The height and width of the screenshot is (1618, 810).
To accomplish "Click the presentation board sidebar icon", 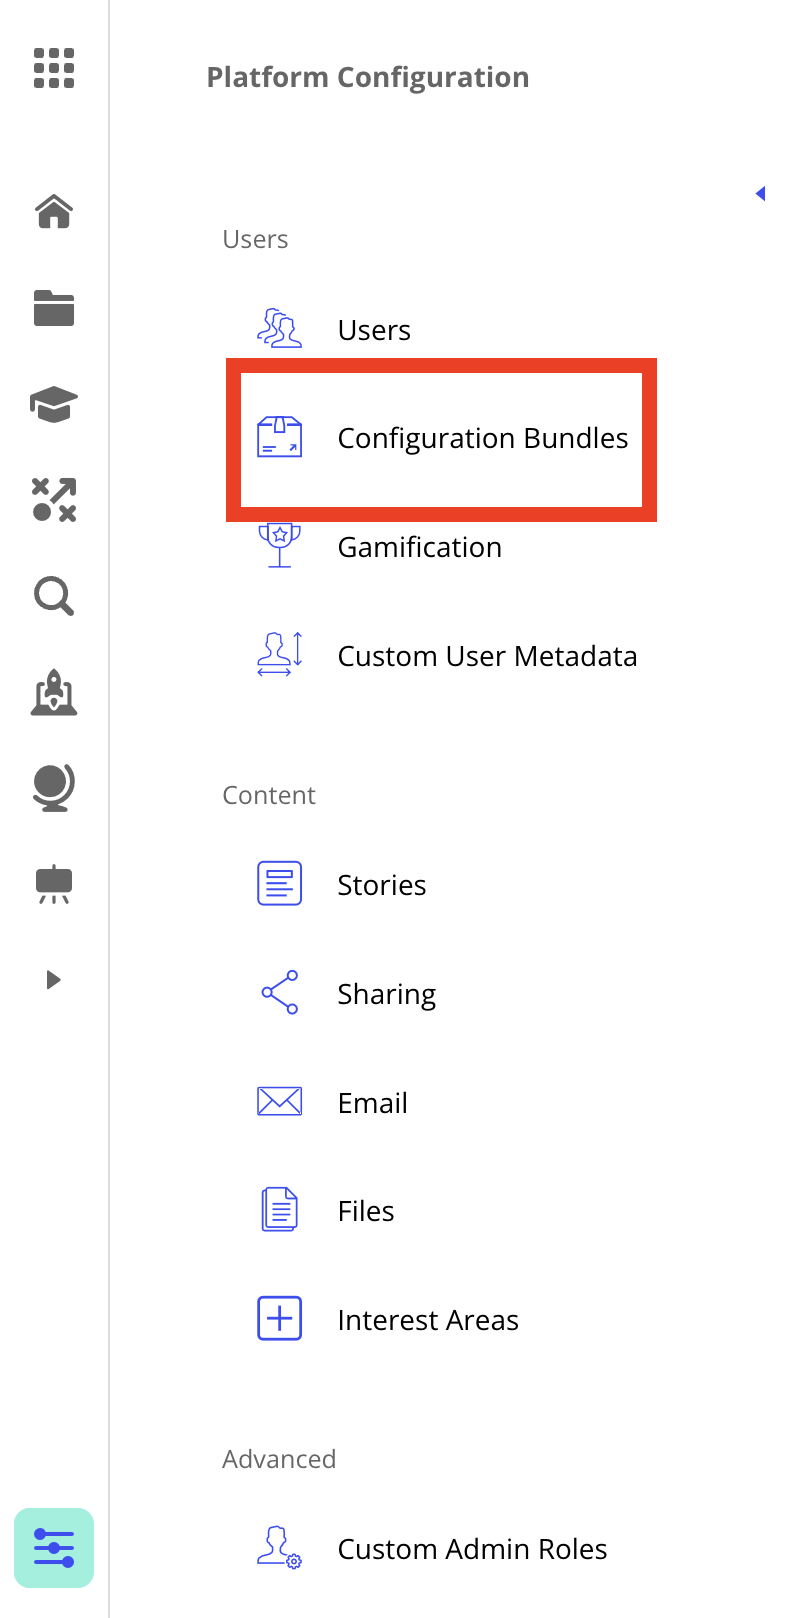I will pos(54,884).
